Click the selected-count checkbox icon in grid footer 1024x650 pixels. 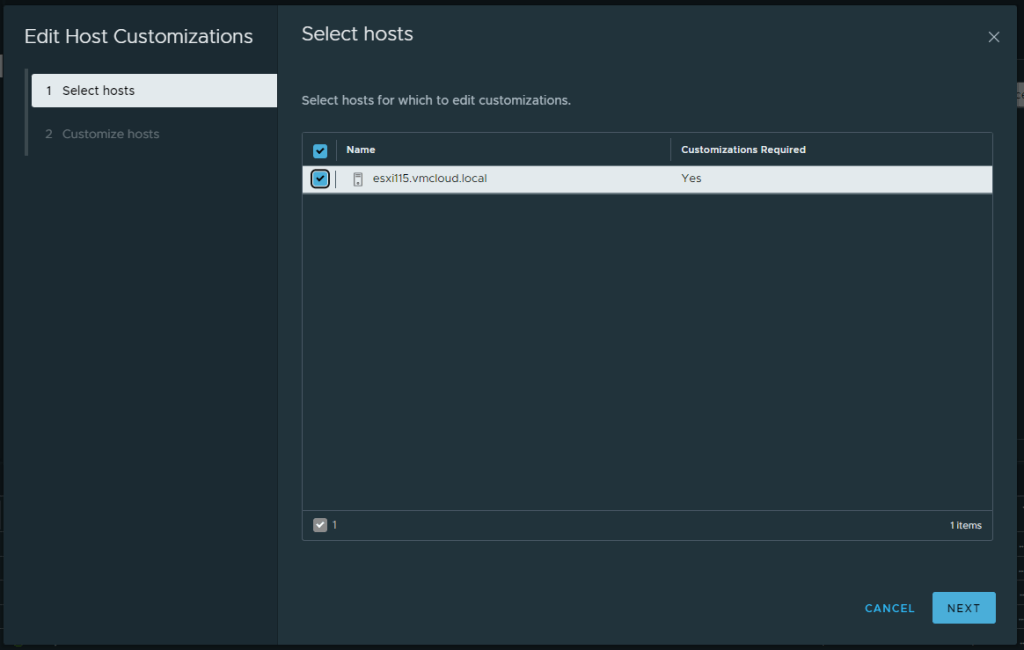[x=320, y=525]
